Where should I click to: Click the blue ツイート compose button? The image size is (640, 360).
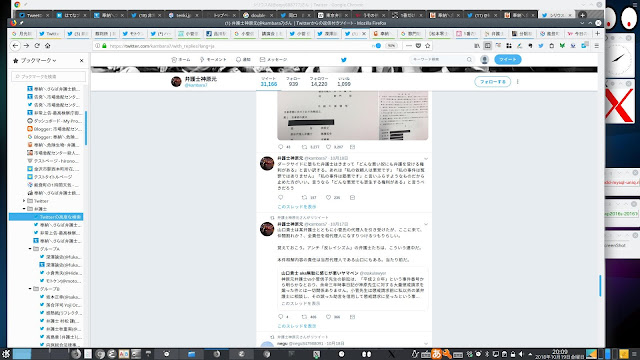tap(507, 60)
